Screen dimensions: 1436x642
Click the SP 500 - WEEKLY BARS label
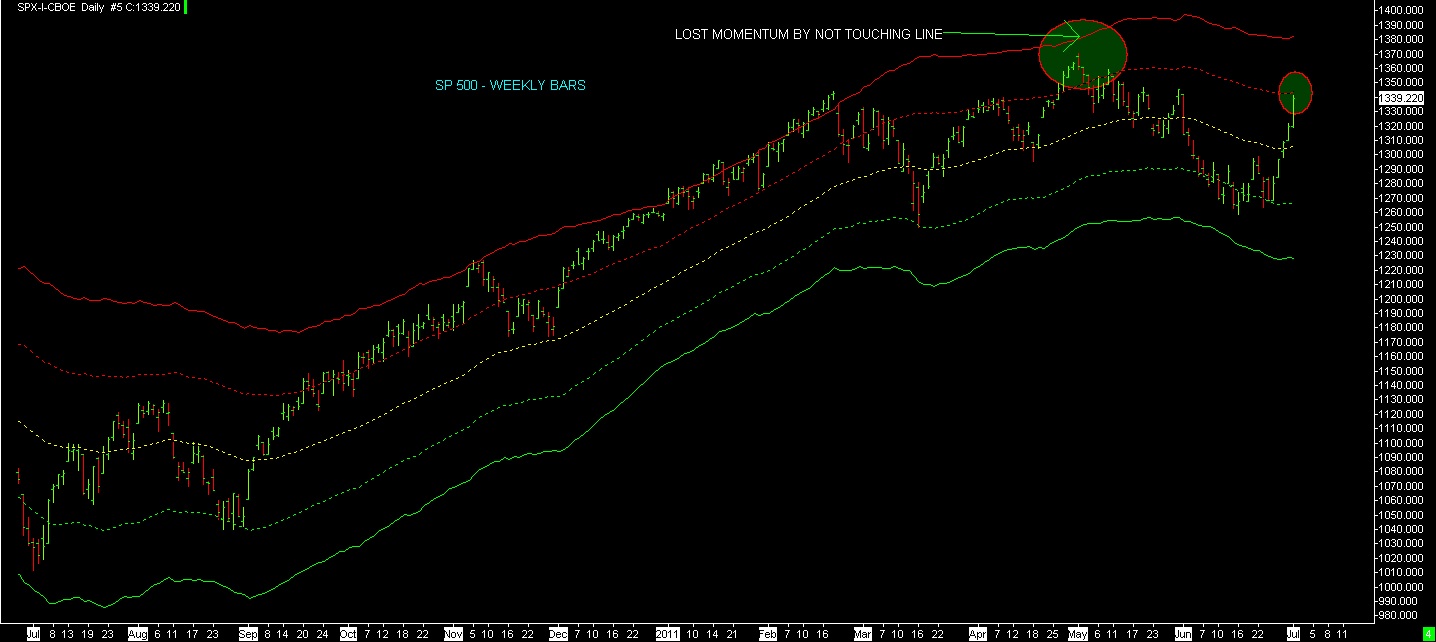click(x=510, y=86)
